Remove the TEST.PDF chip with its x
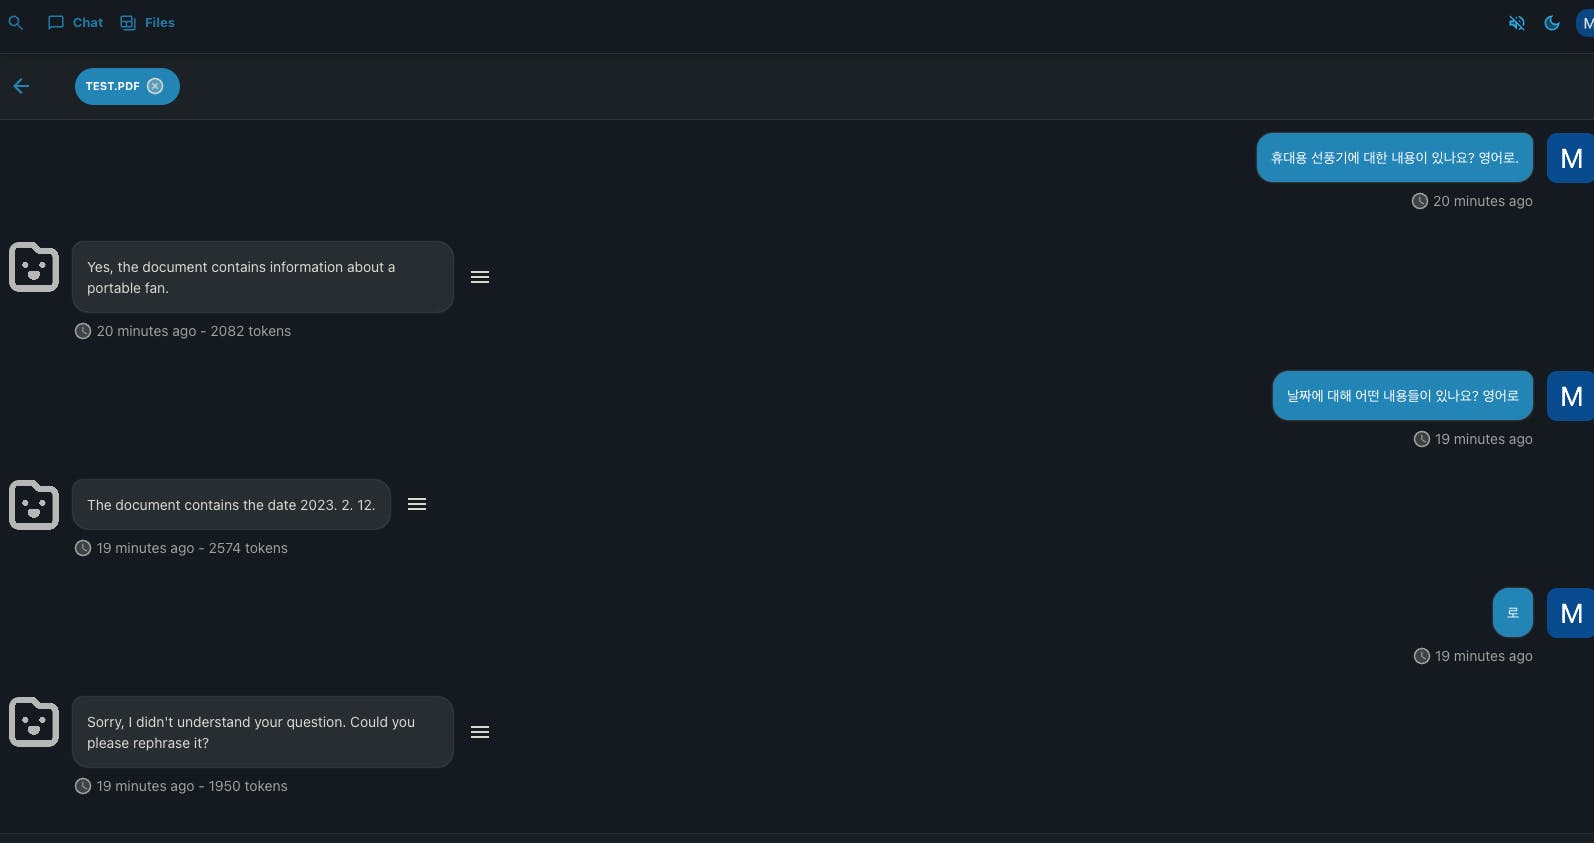 click(x=155, y=86)
